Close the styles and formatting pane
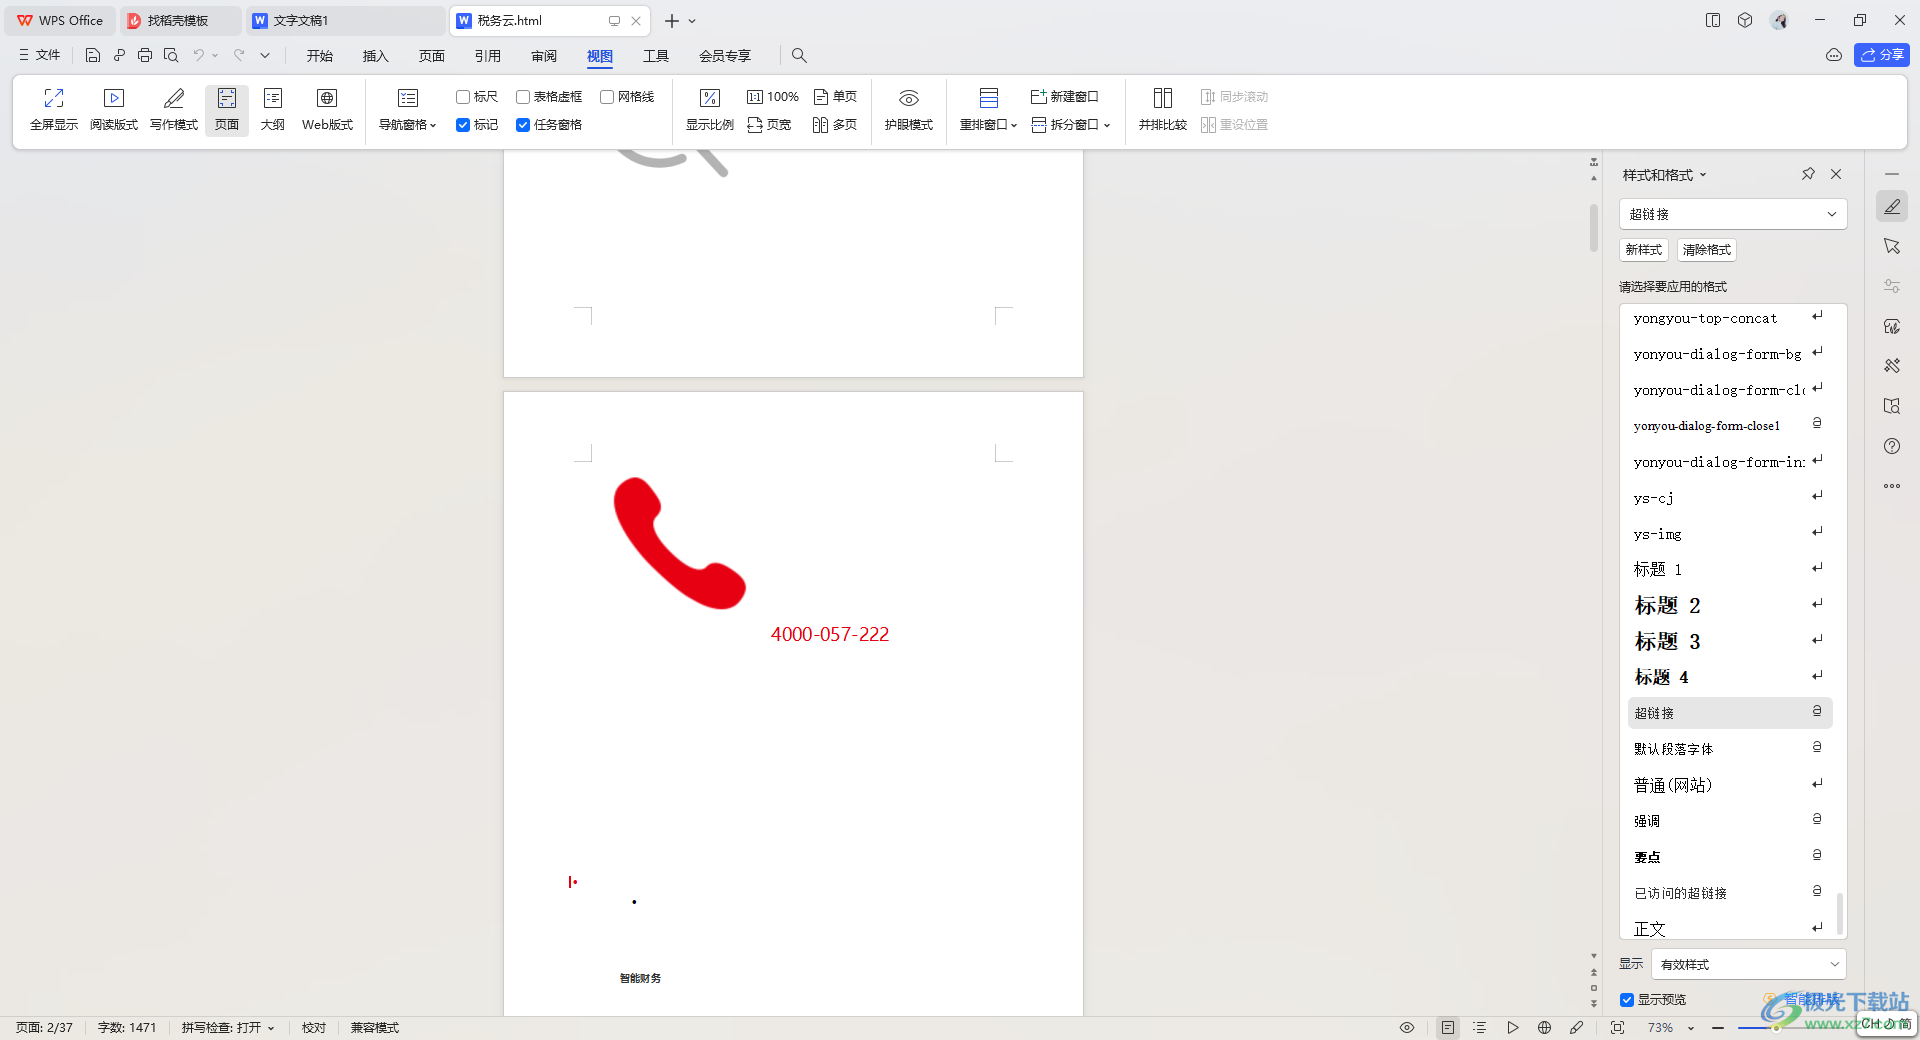 1836,174
